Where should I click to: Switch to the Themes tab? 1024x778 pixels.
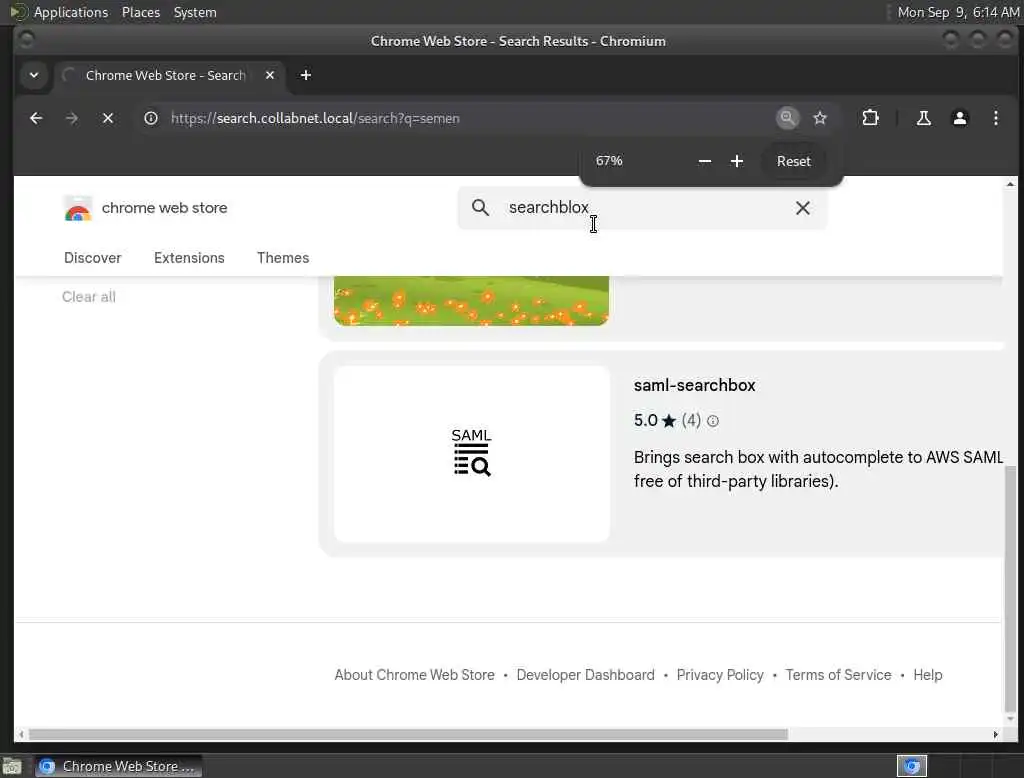tap(283, 258)
